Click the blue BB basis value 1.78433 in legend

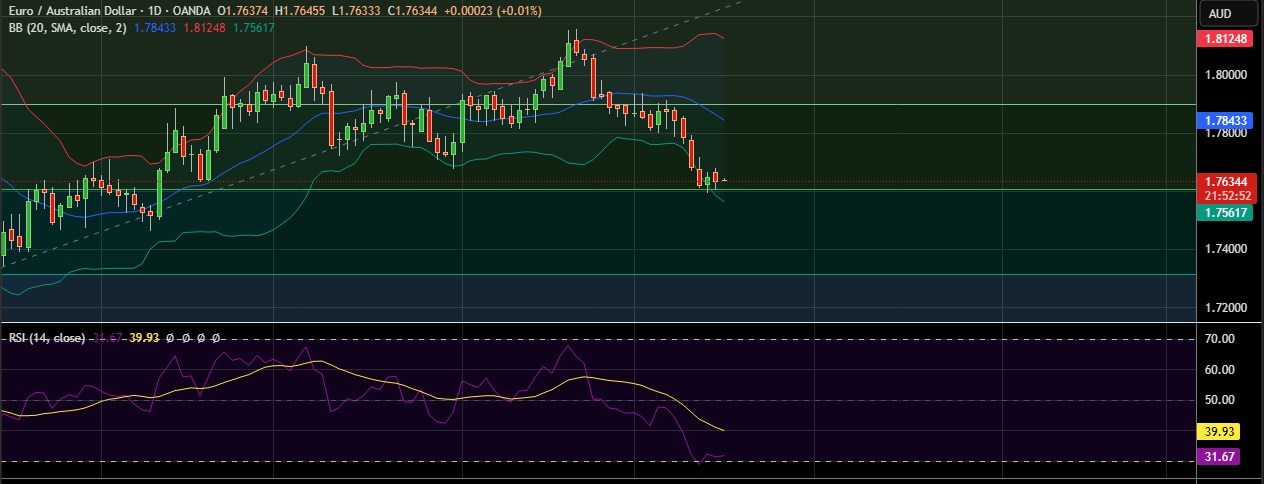155,27
